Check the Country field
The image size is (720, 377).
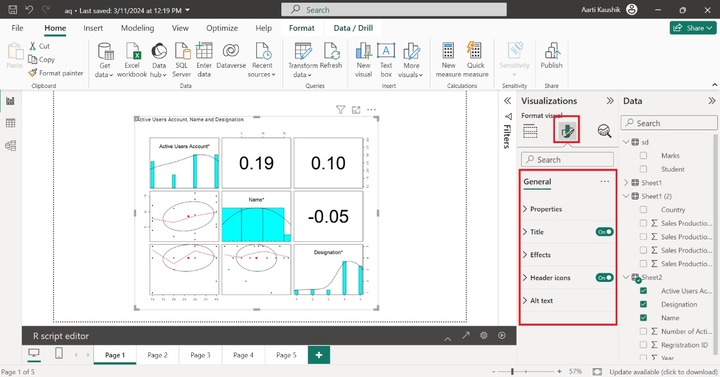click(643, 209)
